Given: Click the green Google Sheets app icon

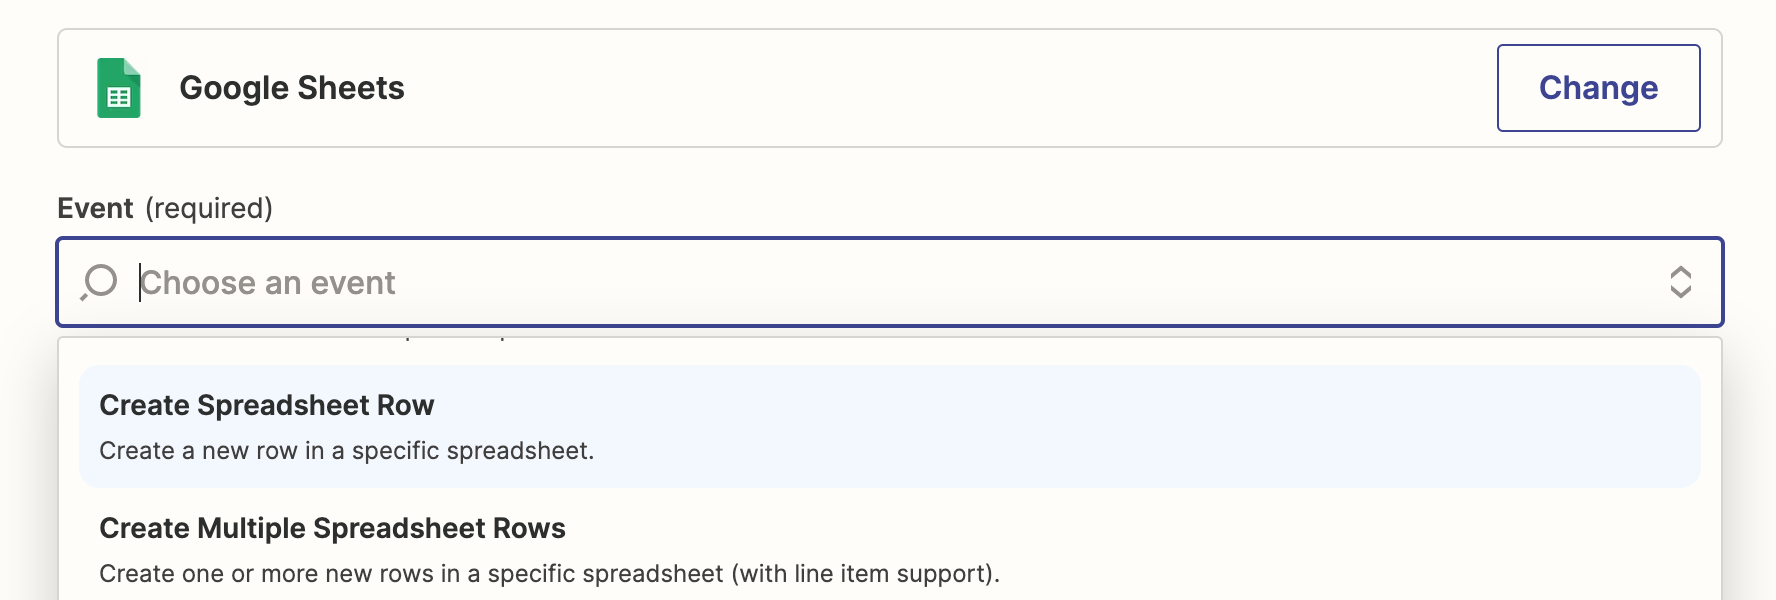Looking at the screenshot, I should point(118,88).
